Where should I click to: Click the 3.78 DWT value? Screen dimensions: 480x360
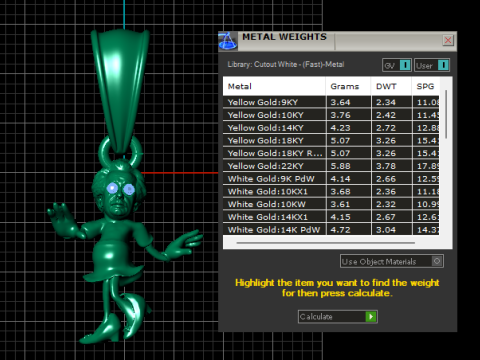click(x=386, y=166)
